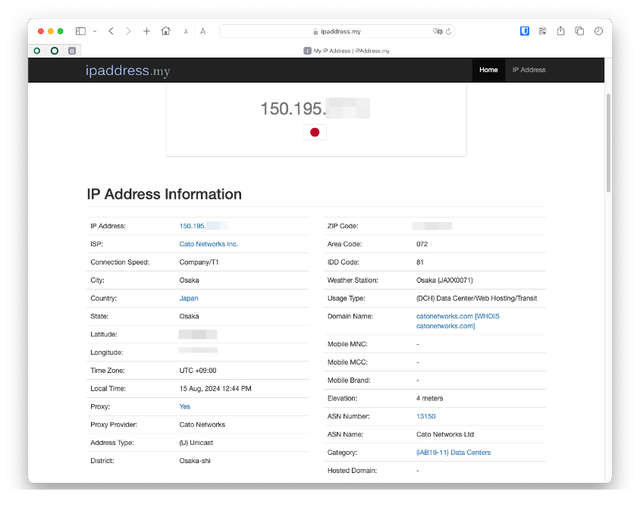Open the Japan country link
The width and height of the screenshot is (640, 520).
point(189,298)
